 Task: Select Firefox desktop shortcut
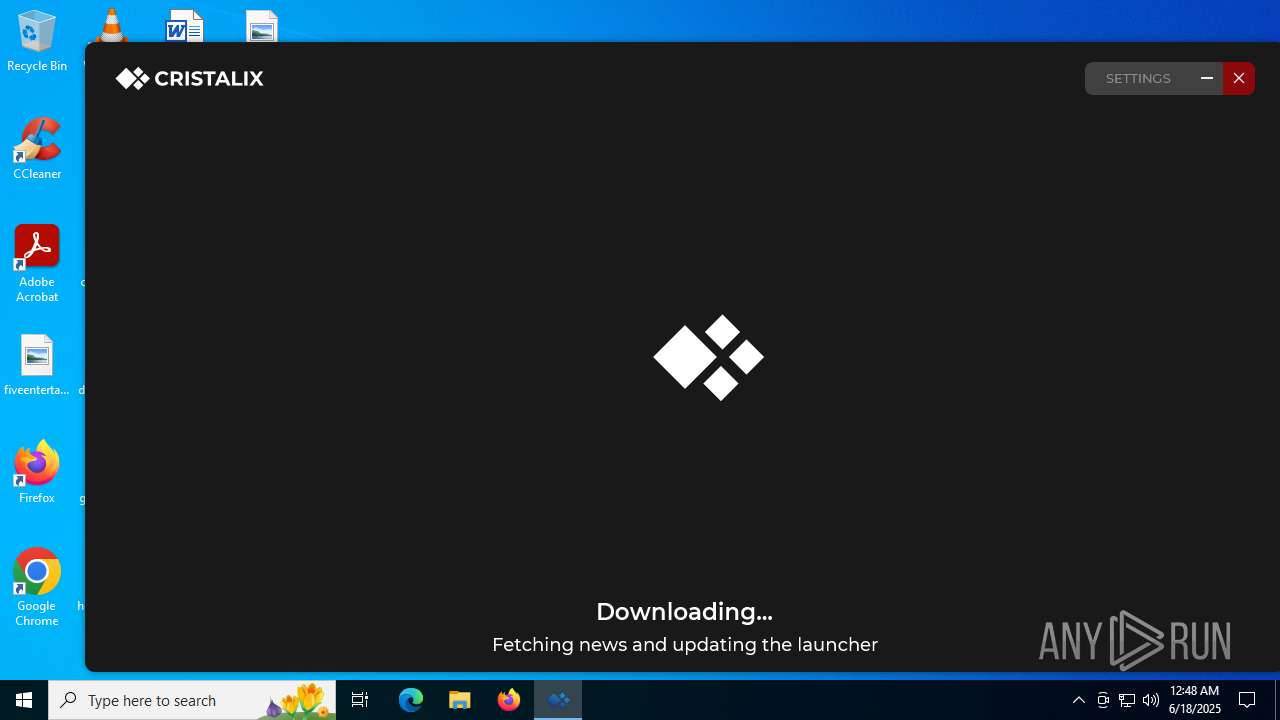point(37,472)
